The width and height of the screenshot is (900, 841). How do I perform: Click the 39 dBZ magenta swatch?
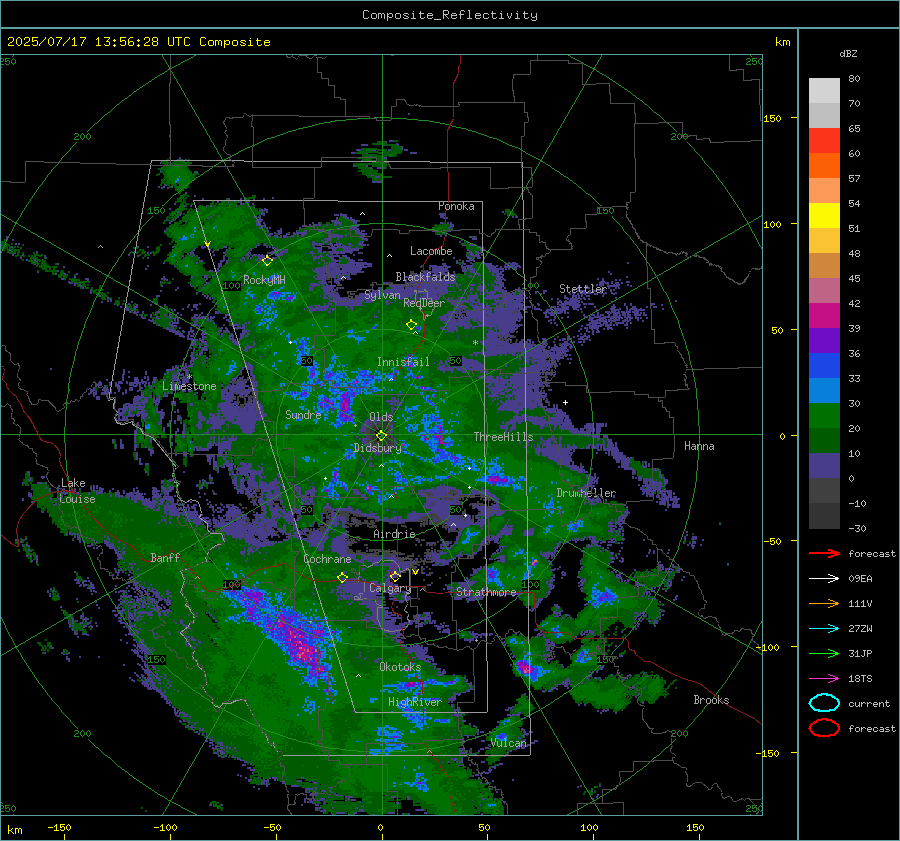point(824,315)
